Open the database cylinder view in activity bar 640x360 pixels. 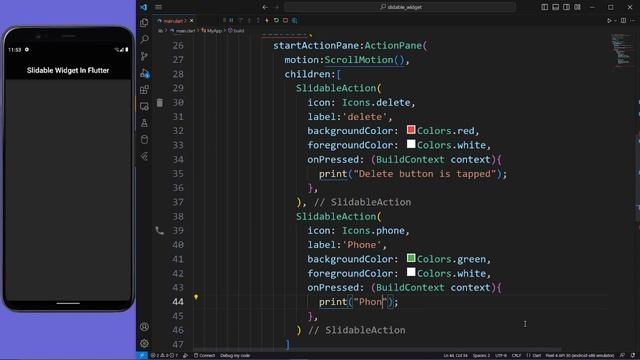144,140
